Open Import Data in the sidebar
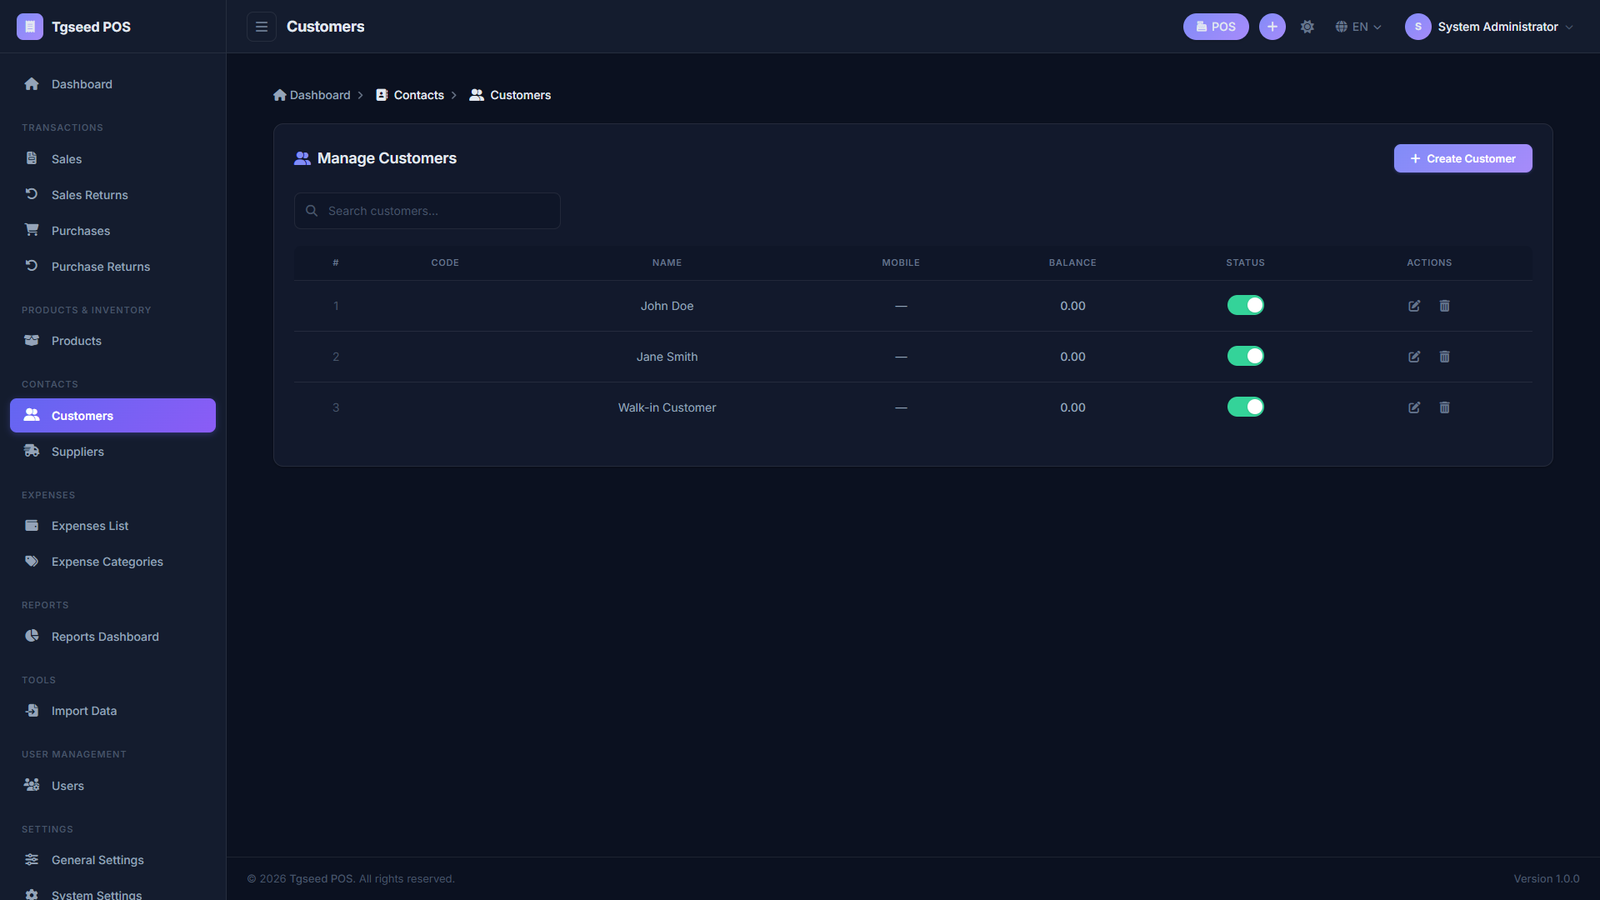 click(x=113, y=711)
